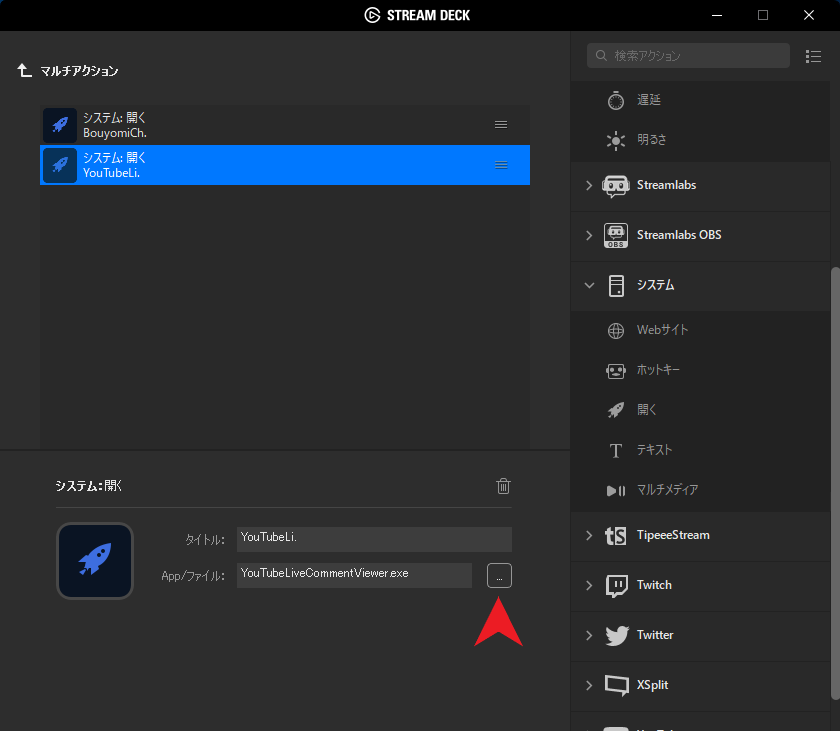Click the XSplit label
Screen dimensions: 840x731
tap(652, 685)
